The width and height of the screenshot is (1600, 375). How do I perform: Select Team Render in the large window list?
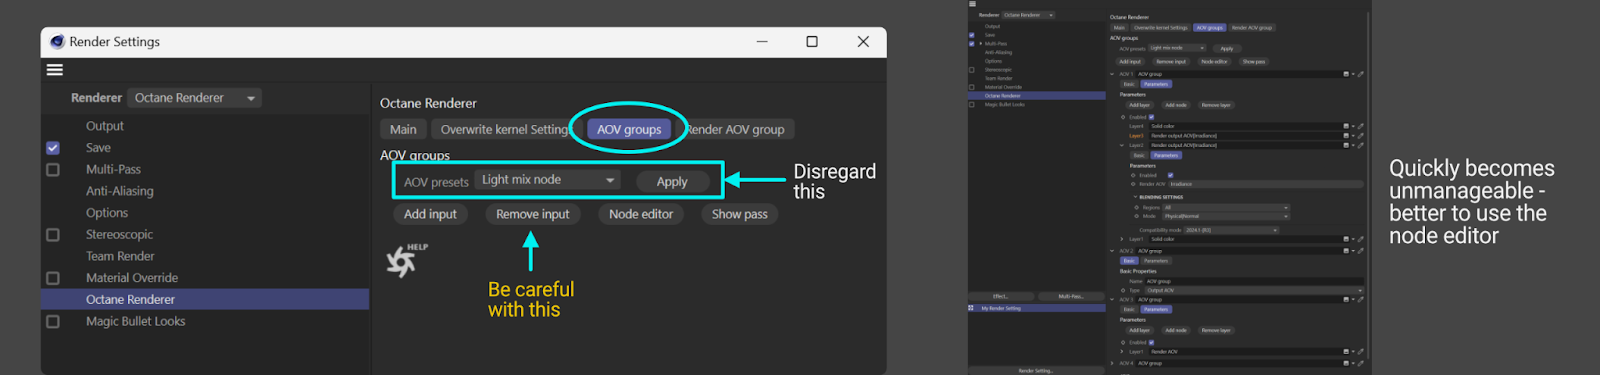120,256
